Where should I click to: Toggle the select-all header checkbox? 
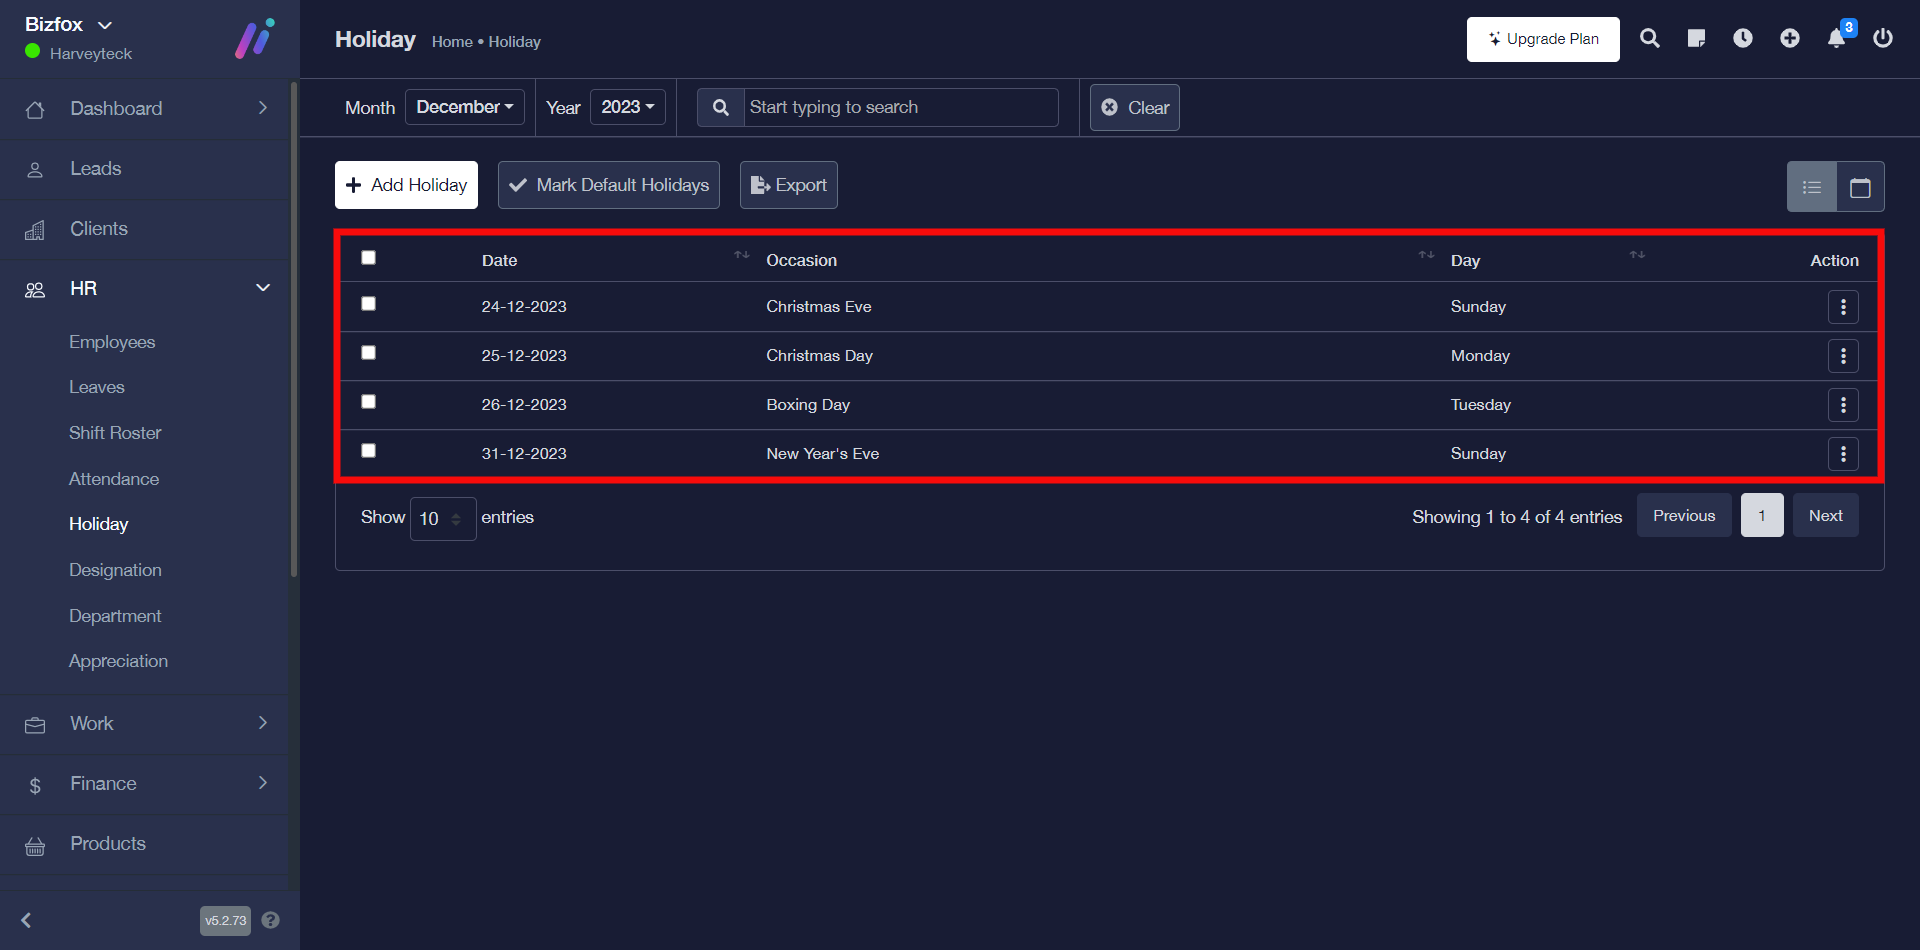click(368, 258)
